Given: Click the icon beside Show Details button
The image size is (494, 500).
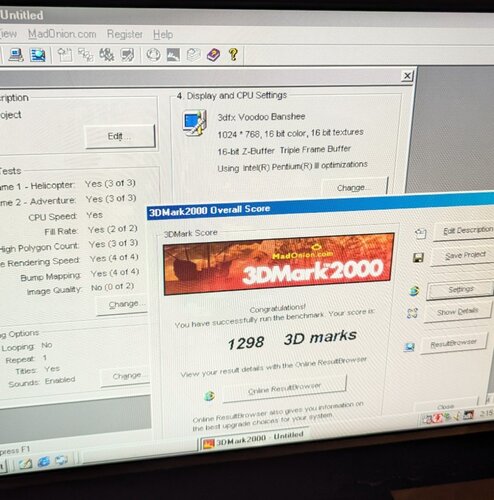Looking at the screenshot, I should click(412, 313).
